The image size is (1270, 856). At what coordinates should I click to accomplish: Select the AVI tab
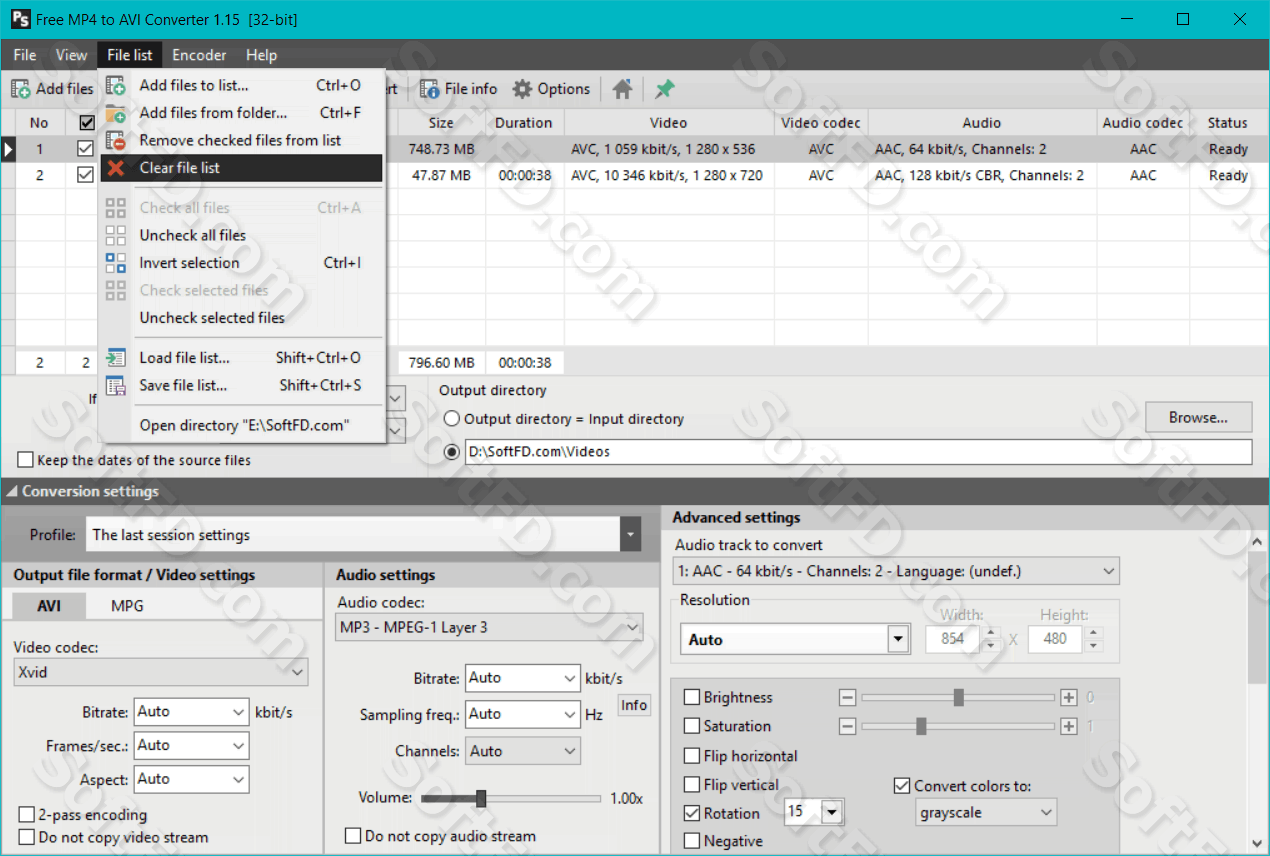point(49,606)
